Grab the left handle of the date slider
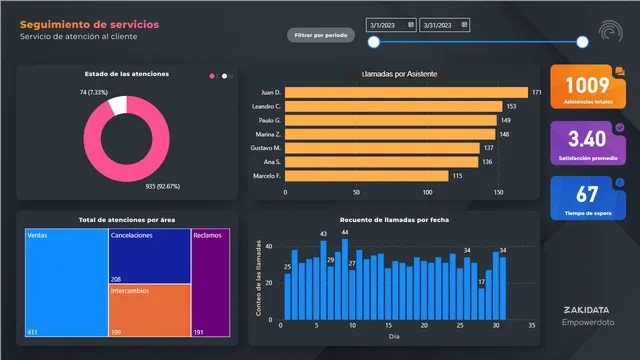 coord(373,42)
